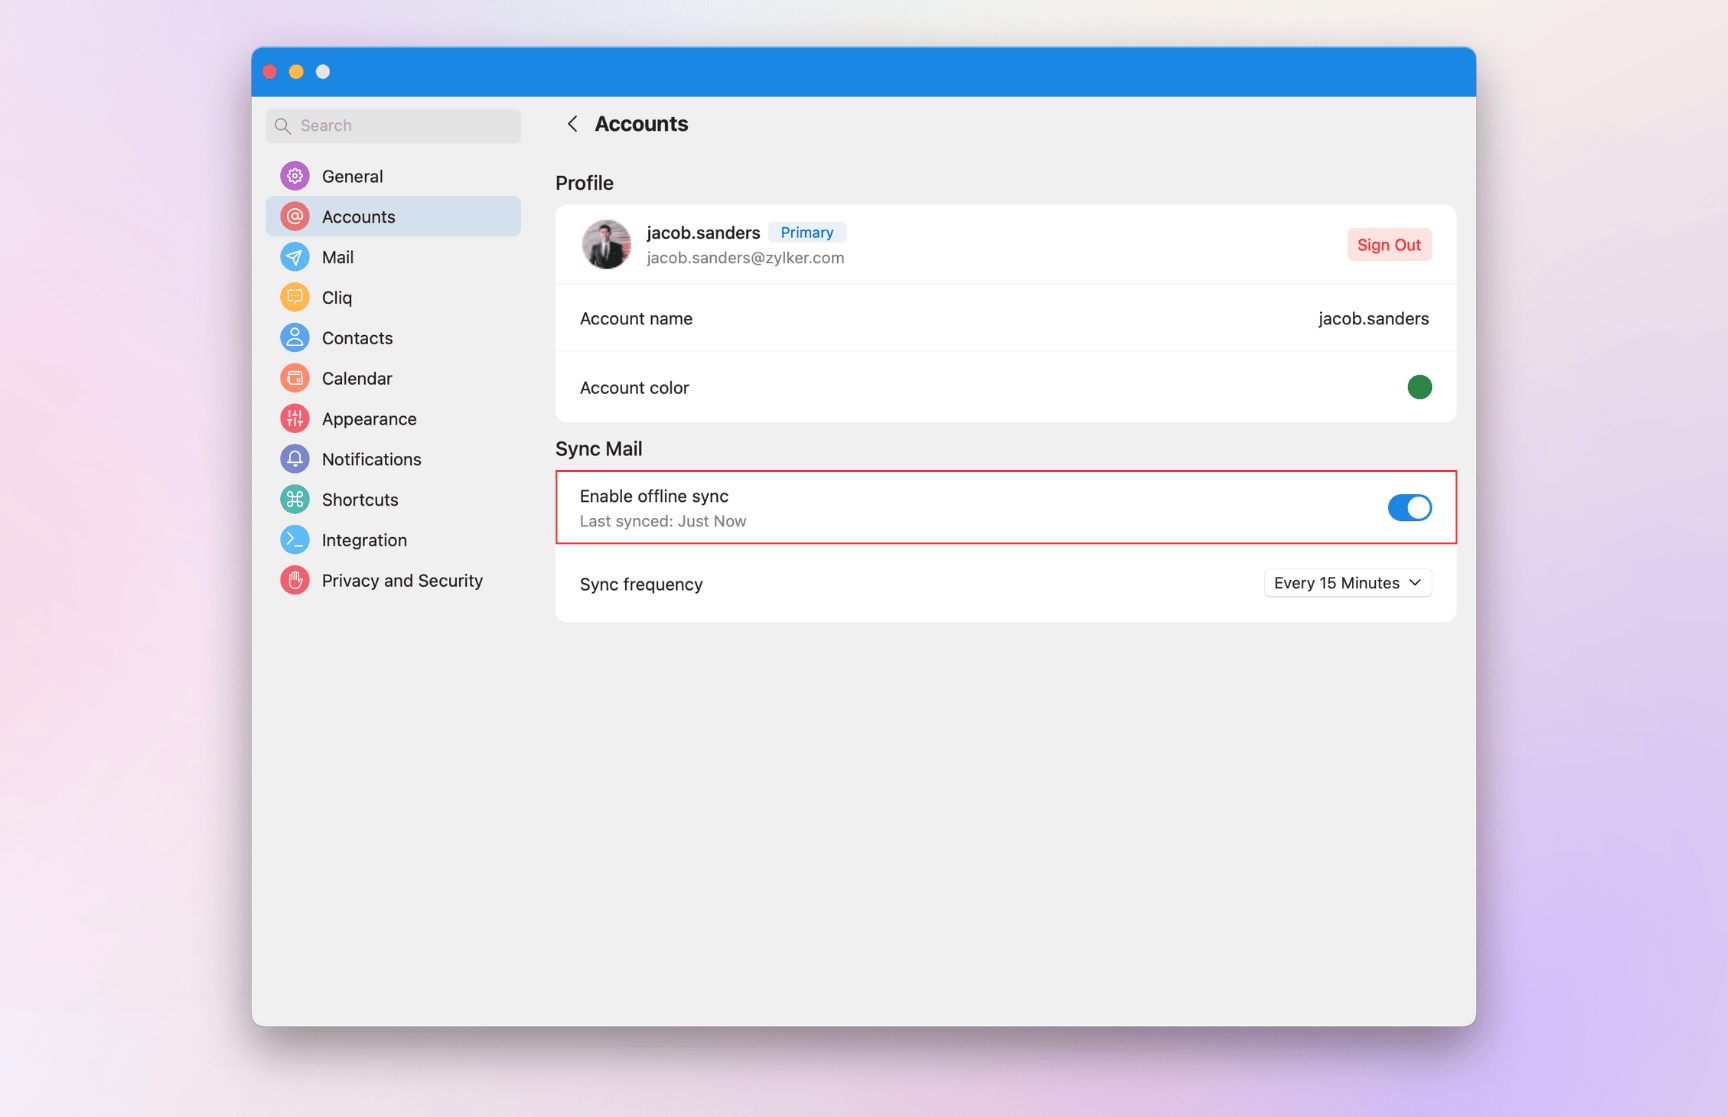Click the Cliq chat bubble icon

(295, 297)
